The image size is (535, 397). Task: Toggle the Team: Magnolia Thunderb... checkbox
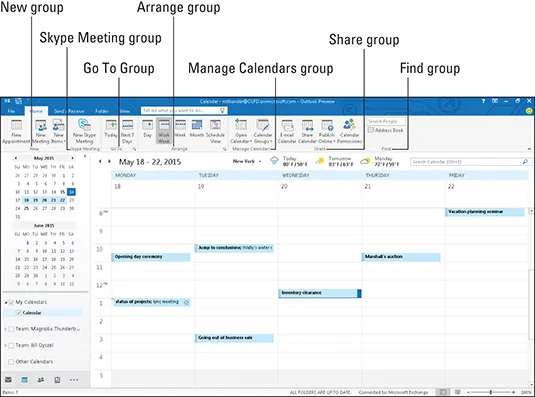coord(11,329)
